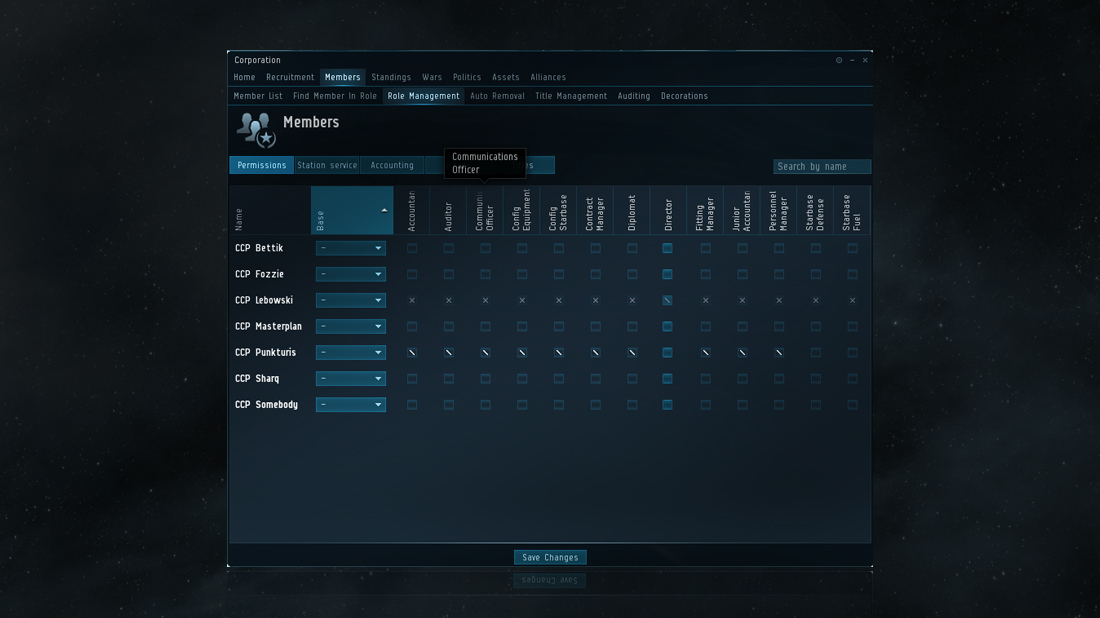Open the Alliances tab

[x=548, y=77]
